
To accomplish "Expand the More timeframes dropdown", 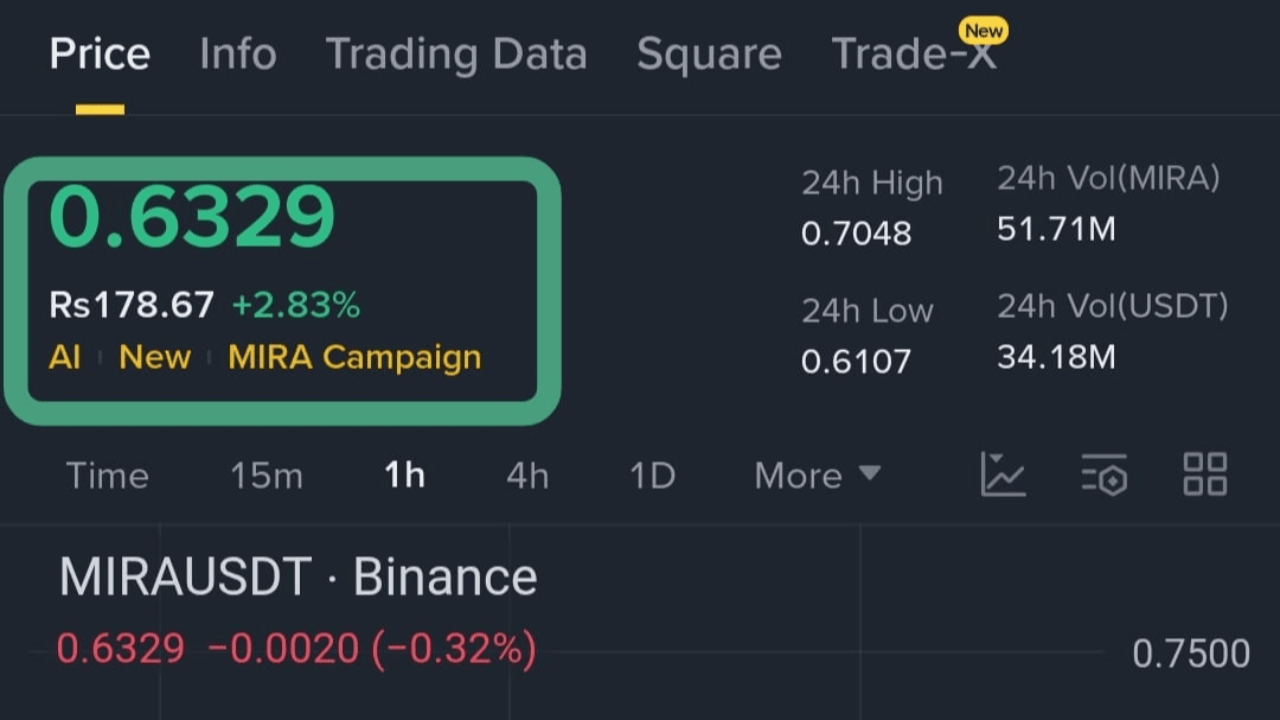I will pos(817,475).
